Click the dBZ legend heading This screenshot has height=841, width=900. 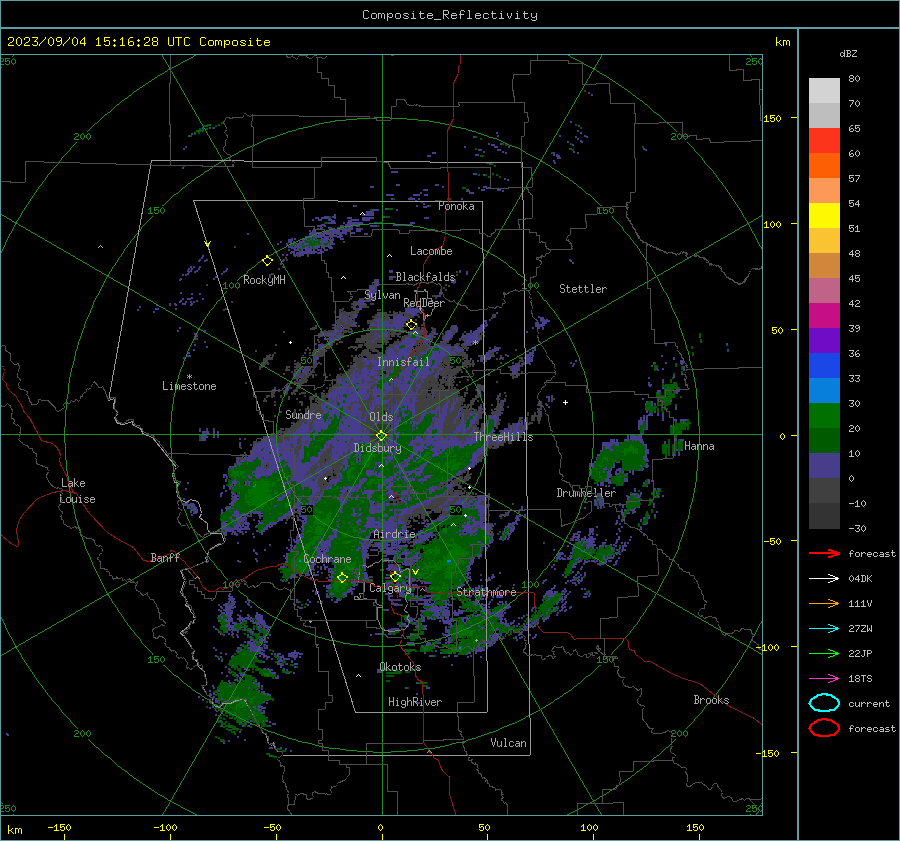coord(848,53)
